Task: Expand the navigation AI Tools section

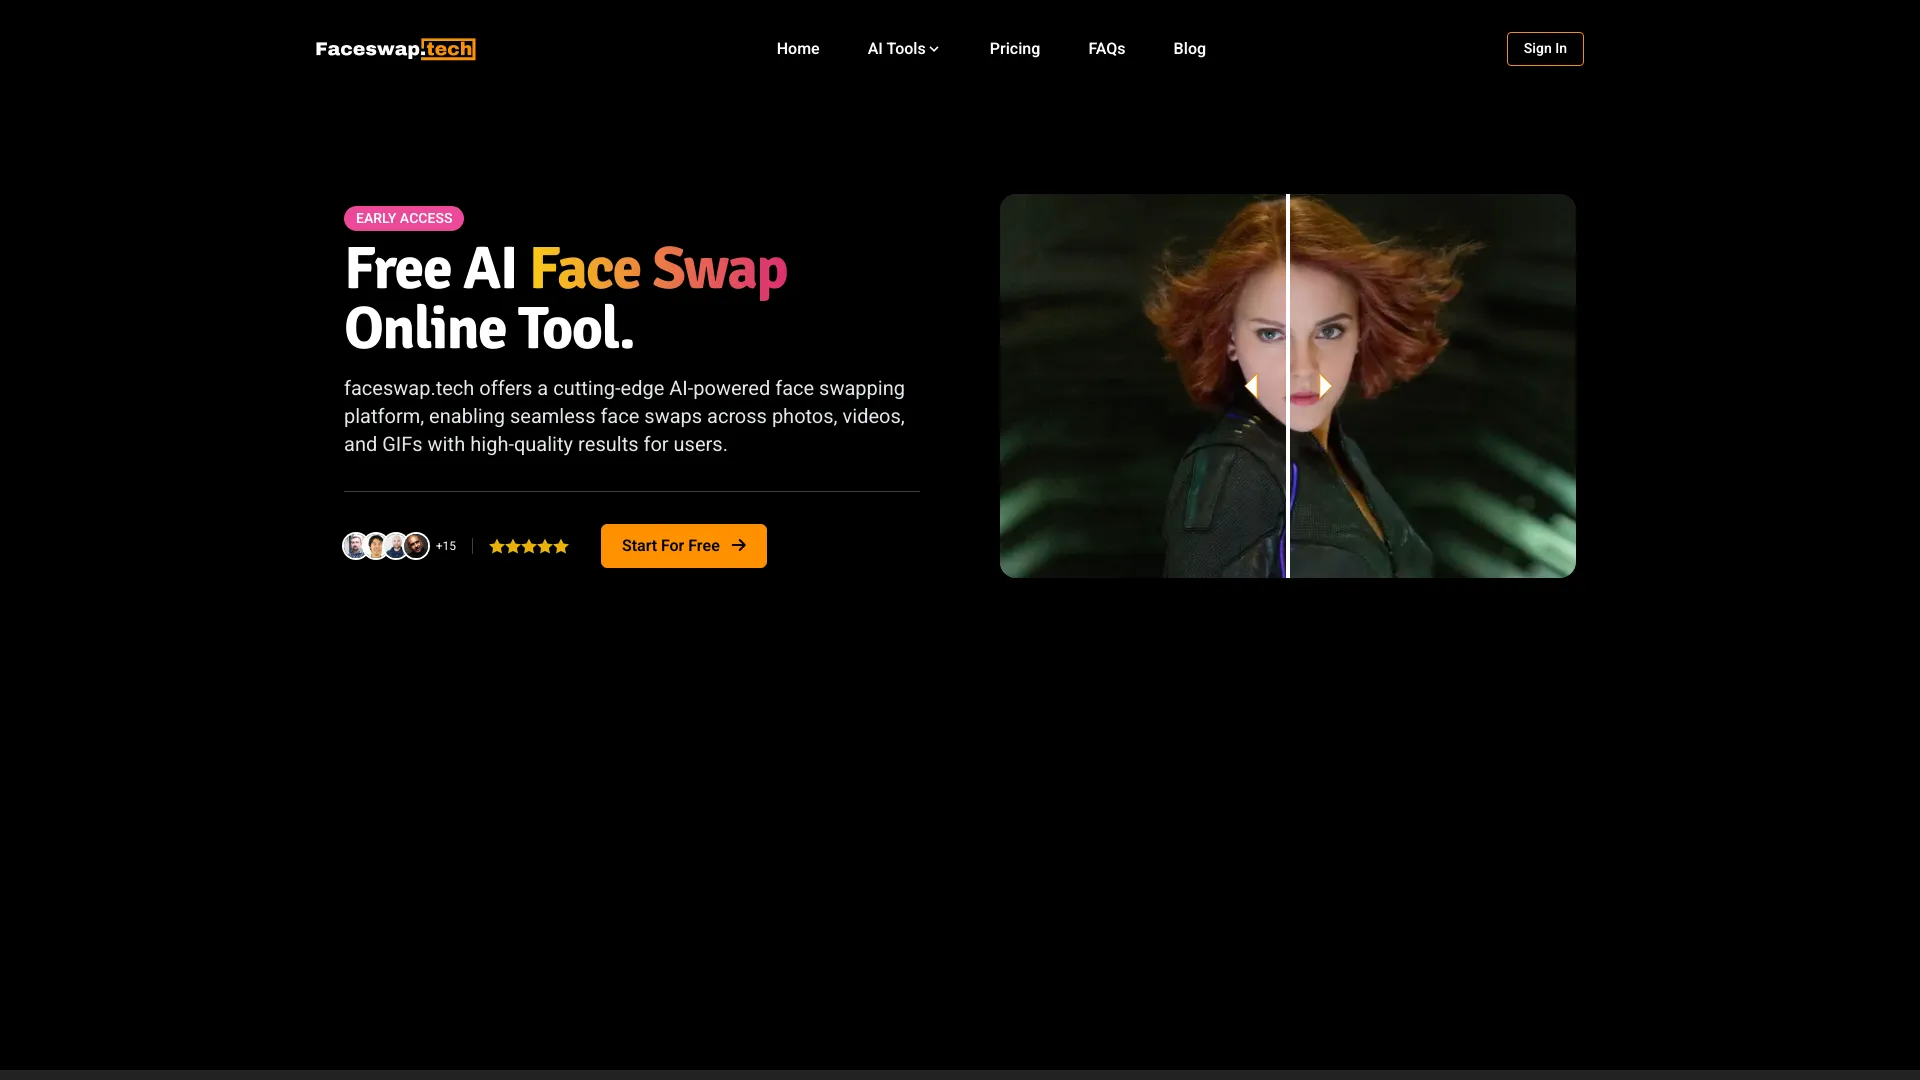Action: pos(903,49)
